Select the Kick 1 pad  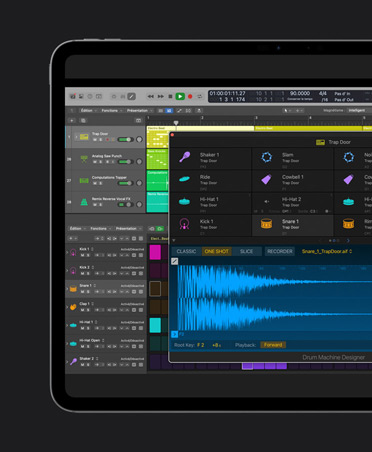[x=211, y=225]
